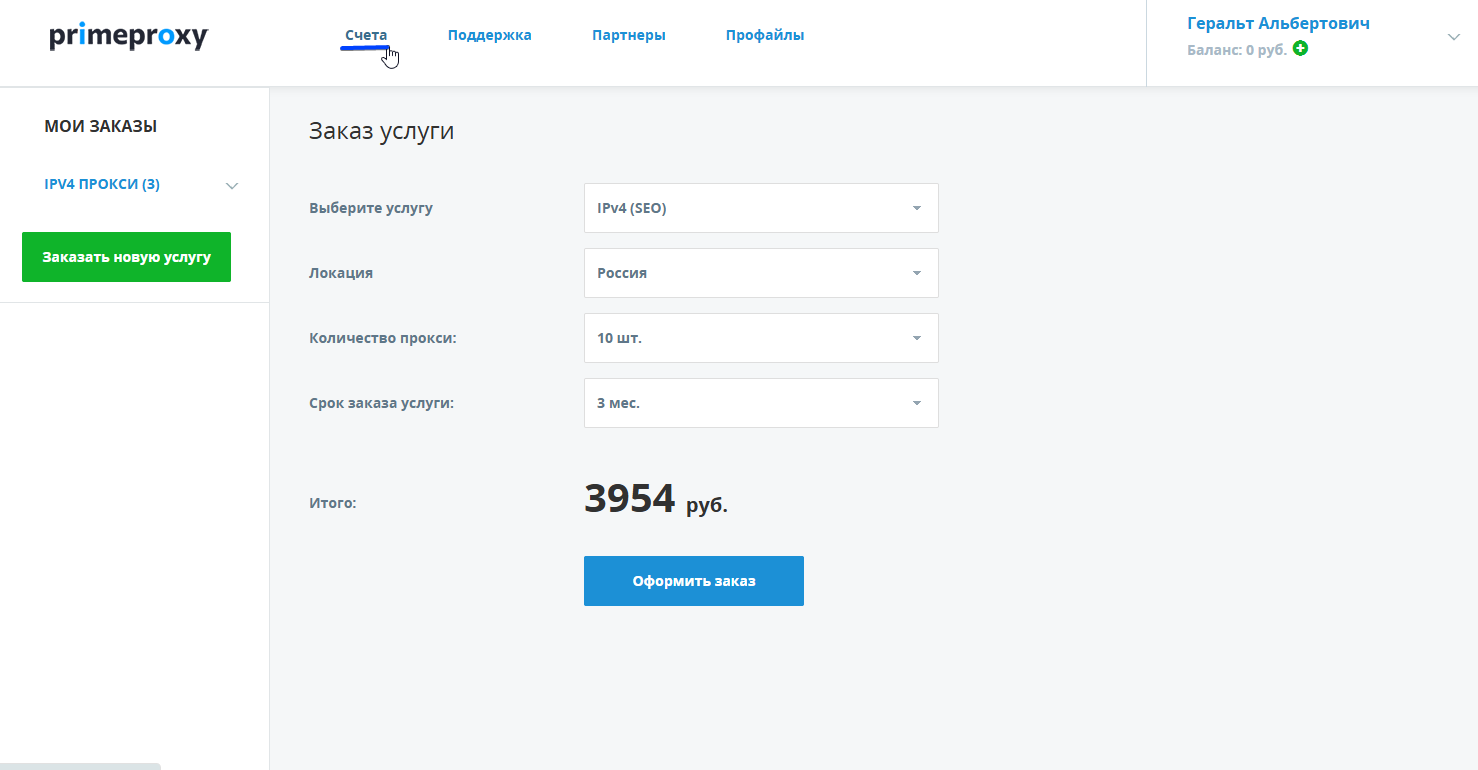Viewport: 1478px width, 770px height.
Task: Go to Поддержка section
Action: (490, 35)
